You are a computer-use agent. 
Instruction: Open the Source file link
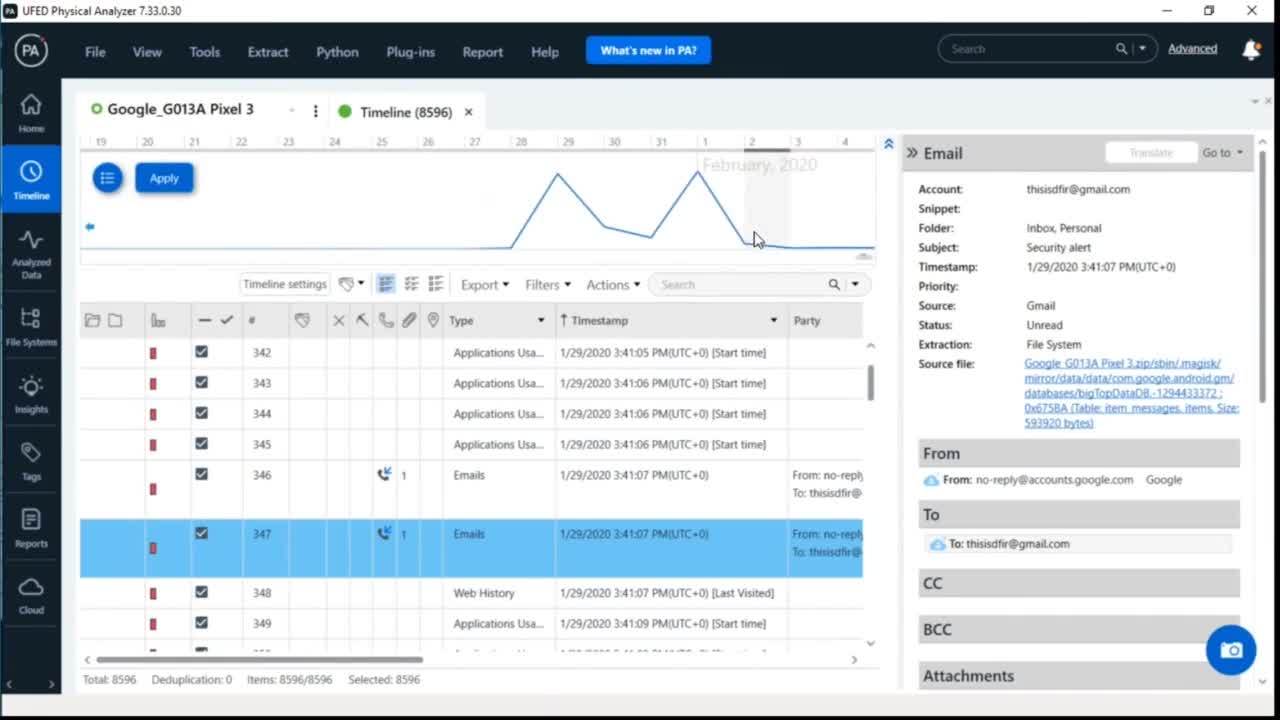pyautogui.click(x=1130, y=393)
